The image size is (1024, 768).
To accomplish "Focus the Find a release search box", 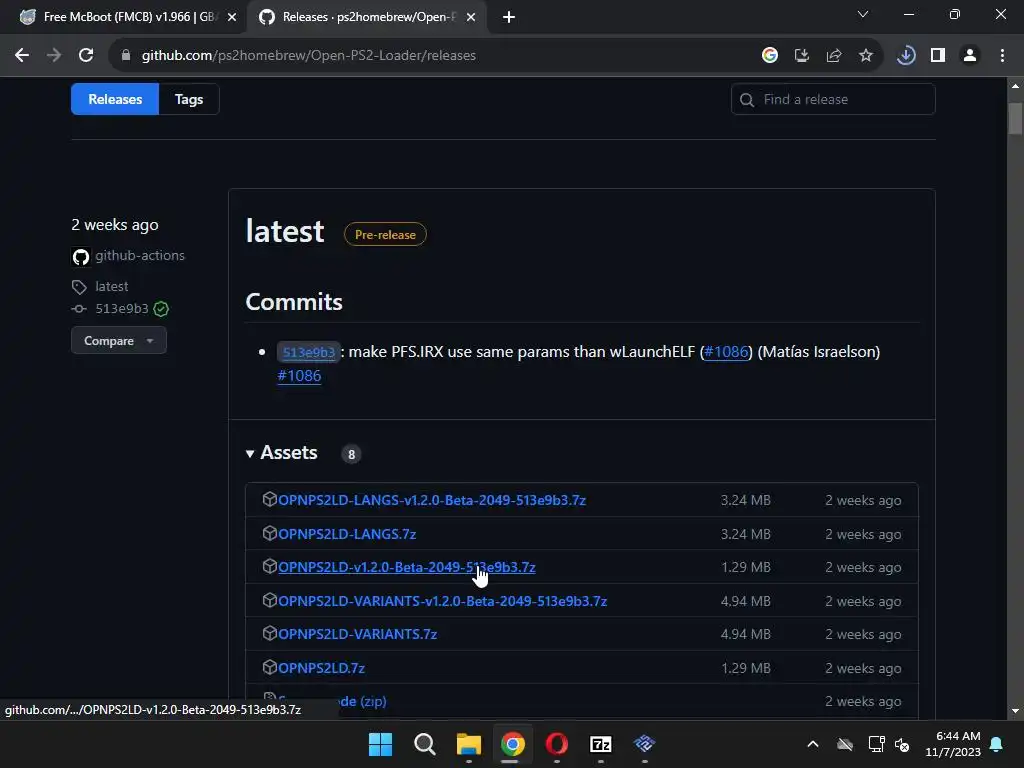I will click(833, 99).
